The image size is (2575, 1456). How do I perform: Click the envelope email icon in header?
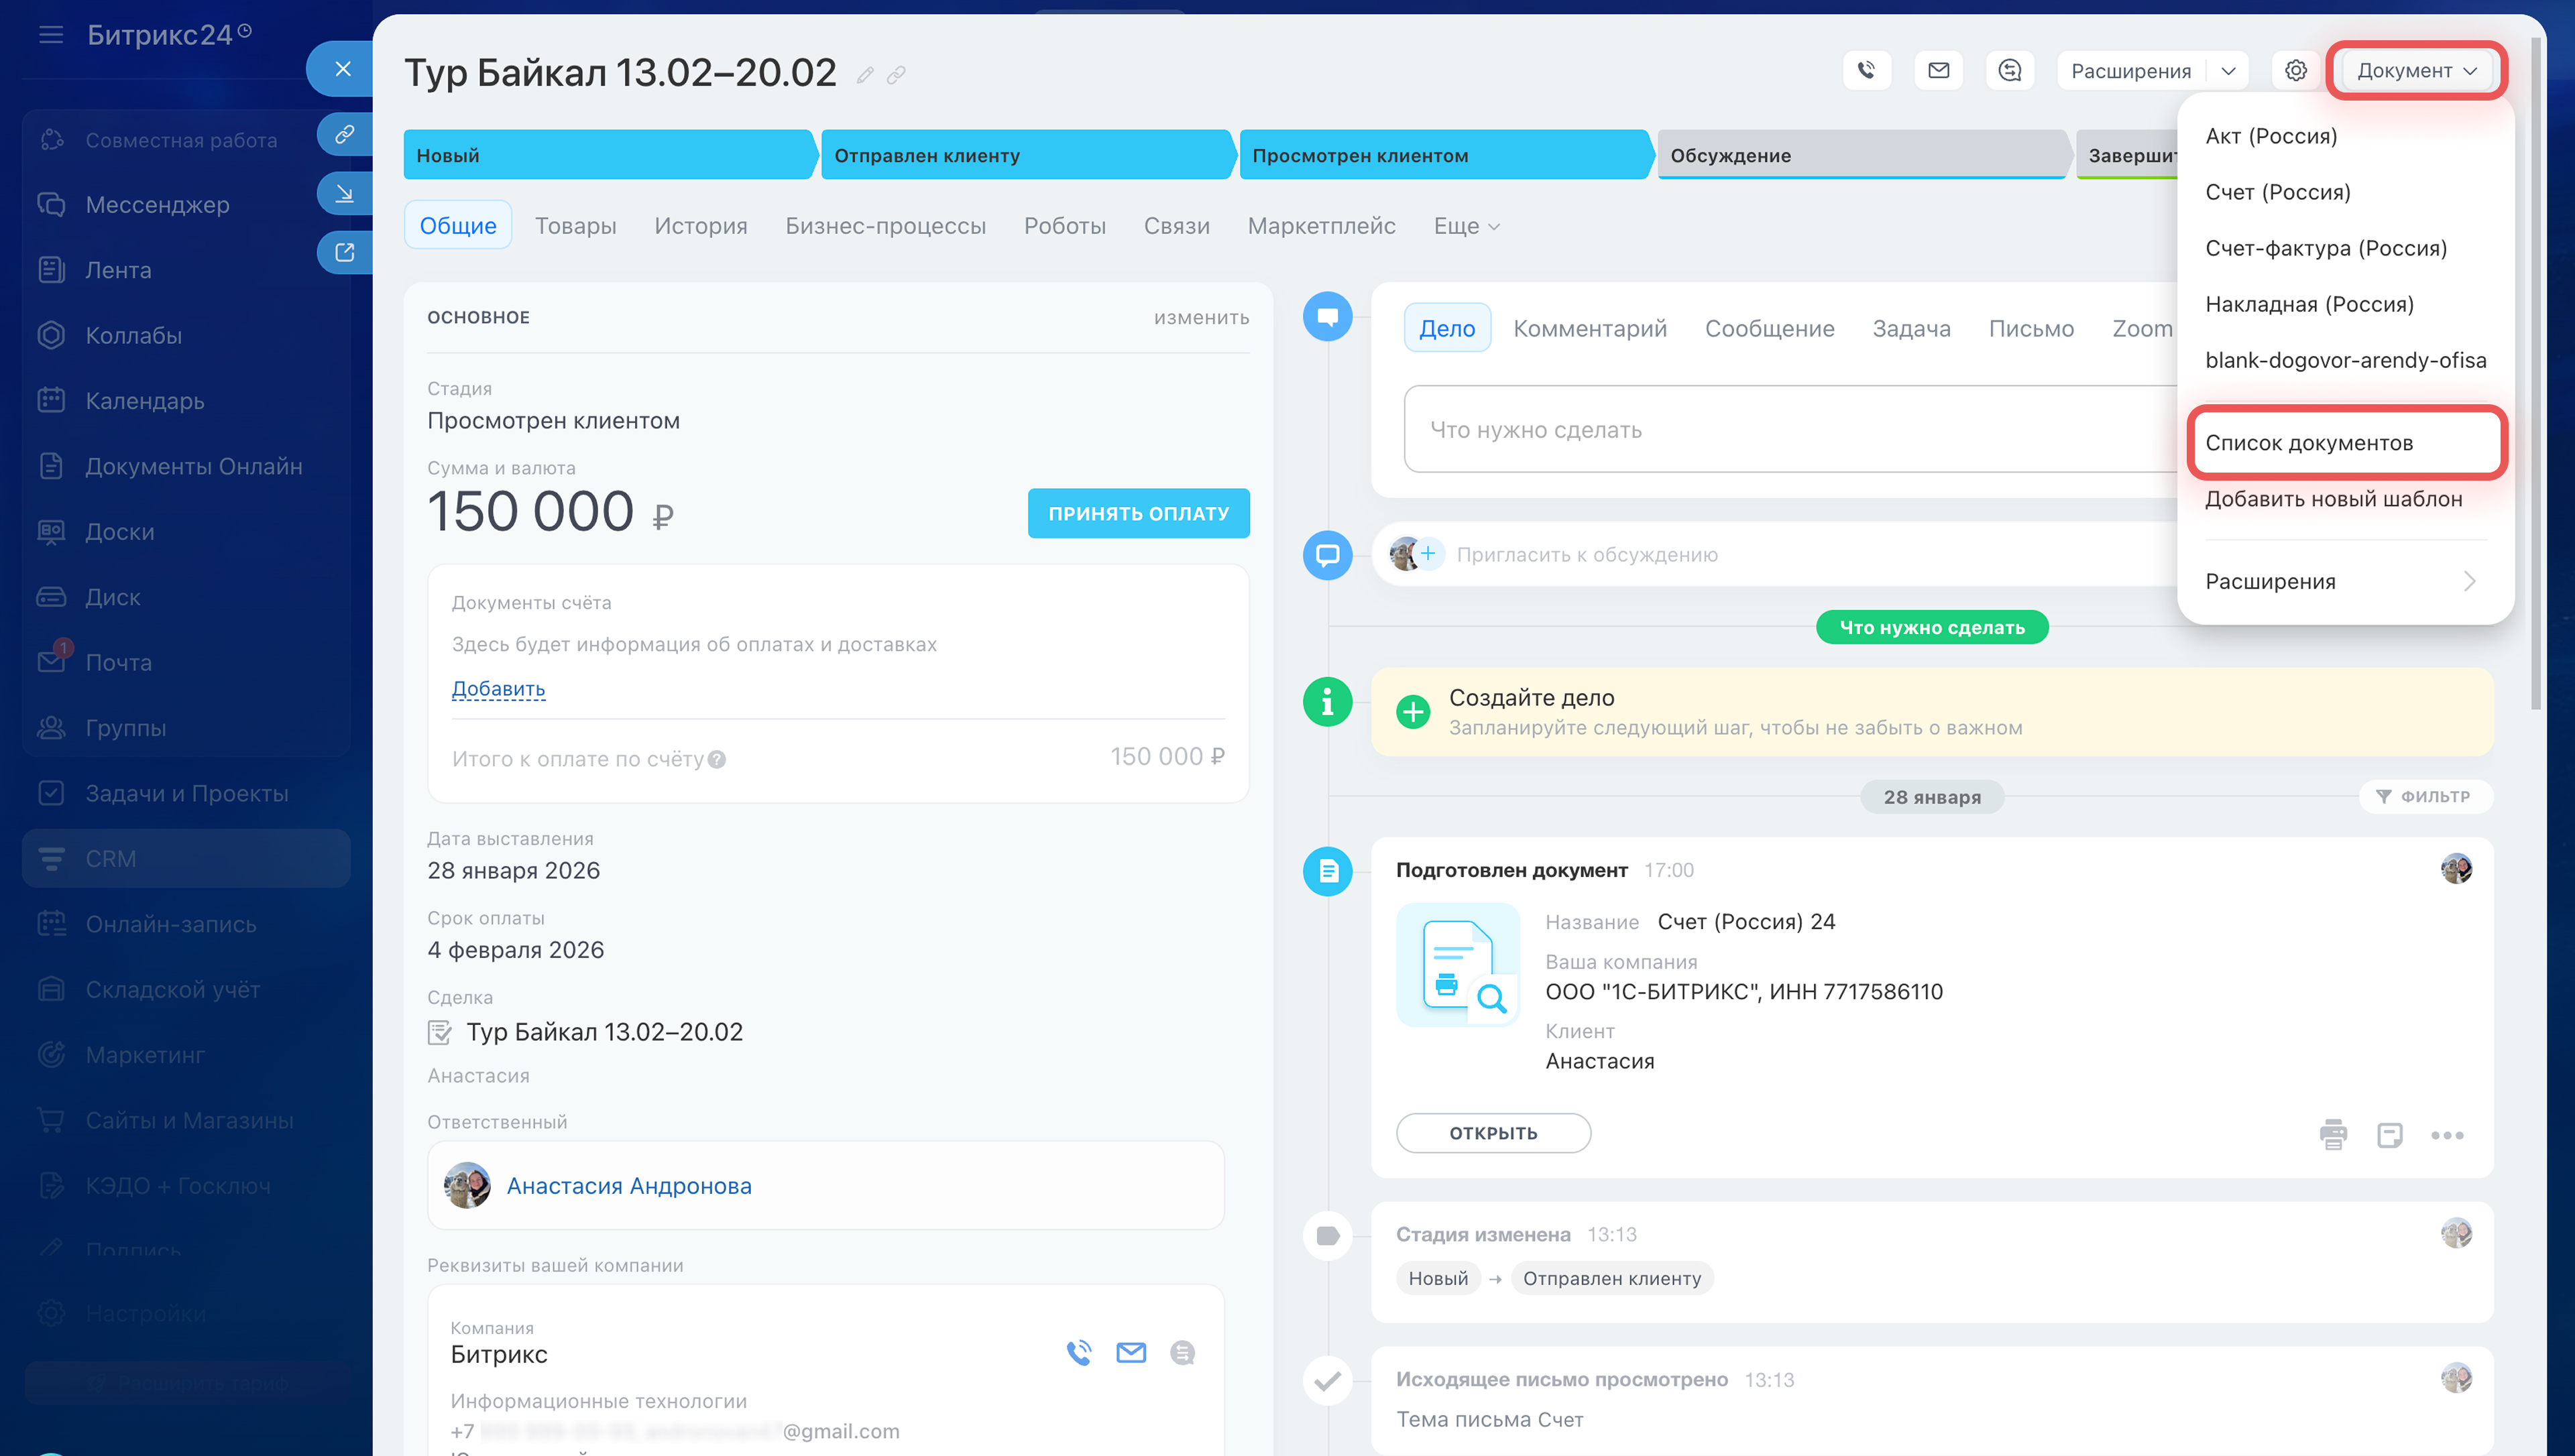tap(1938, 70)
